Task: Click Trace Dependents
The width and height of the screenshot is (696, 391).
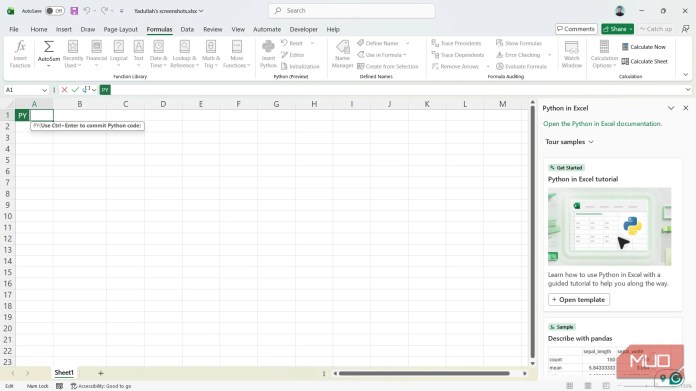Action: pos(458,55)
